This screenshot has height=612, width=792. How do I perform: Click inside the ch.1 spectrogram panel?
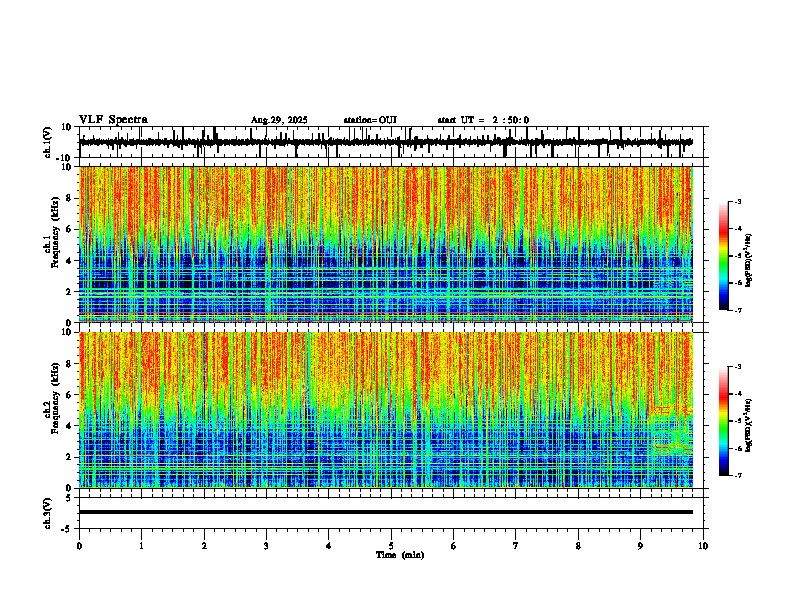385,244
